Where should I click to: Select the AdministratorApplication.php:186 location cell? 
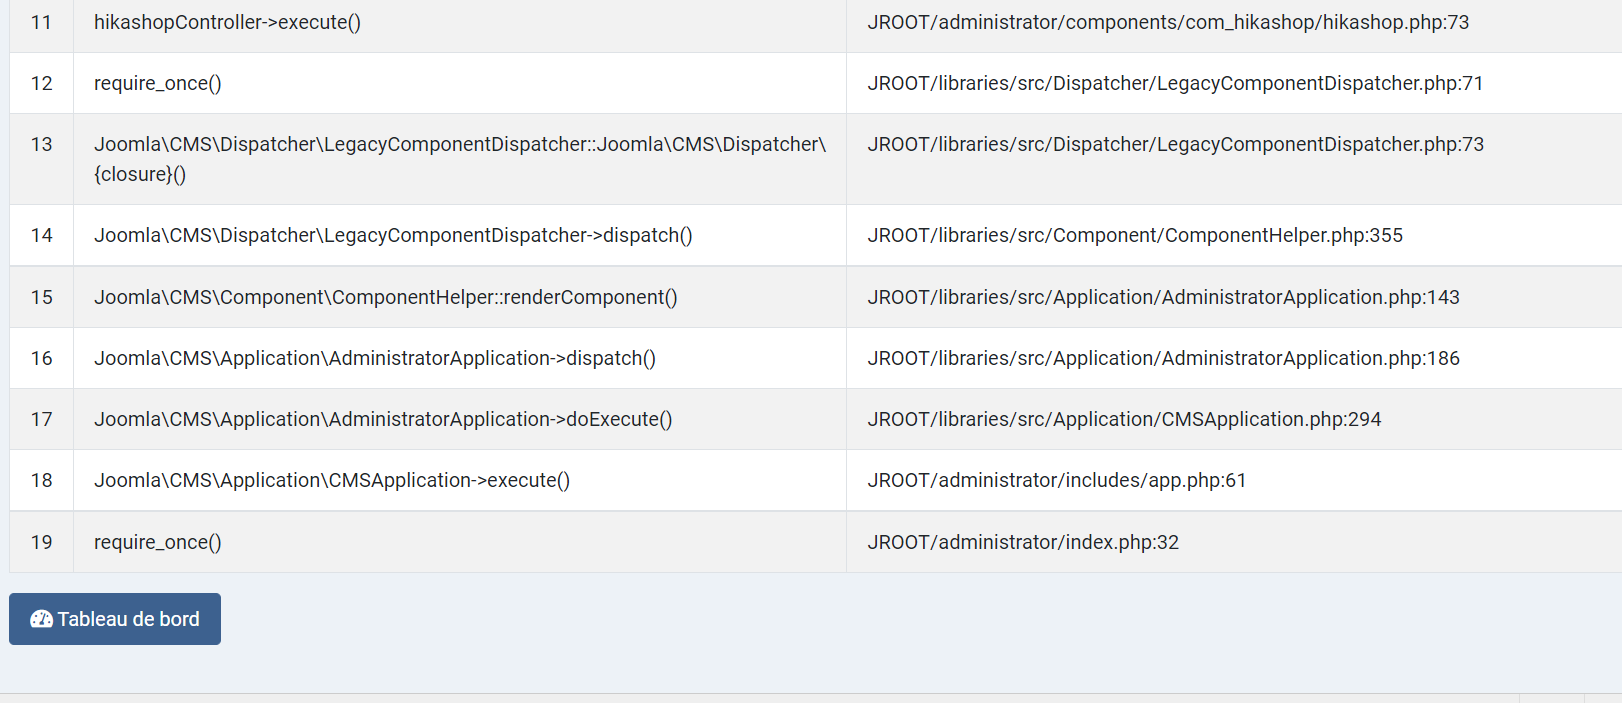1163,358
